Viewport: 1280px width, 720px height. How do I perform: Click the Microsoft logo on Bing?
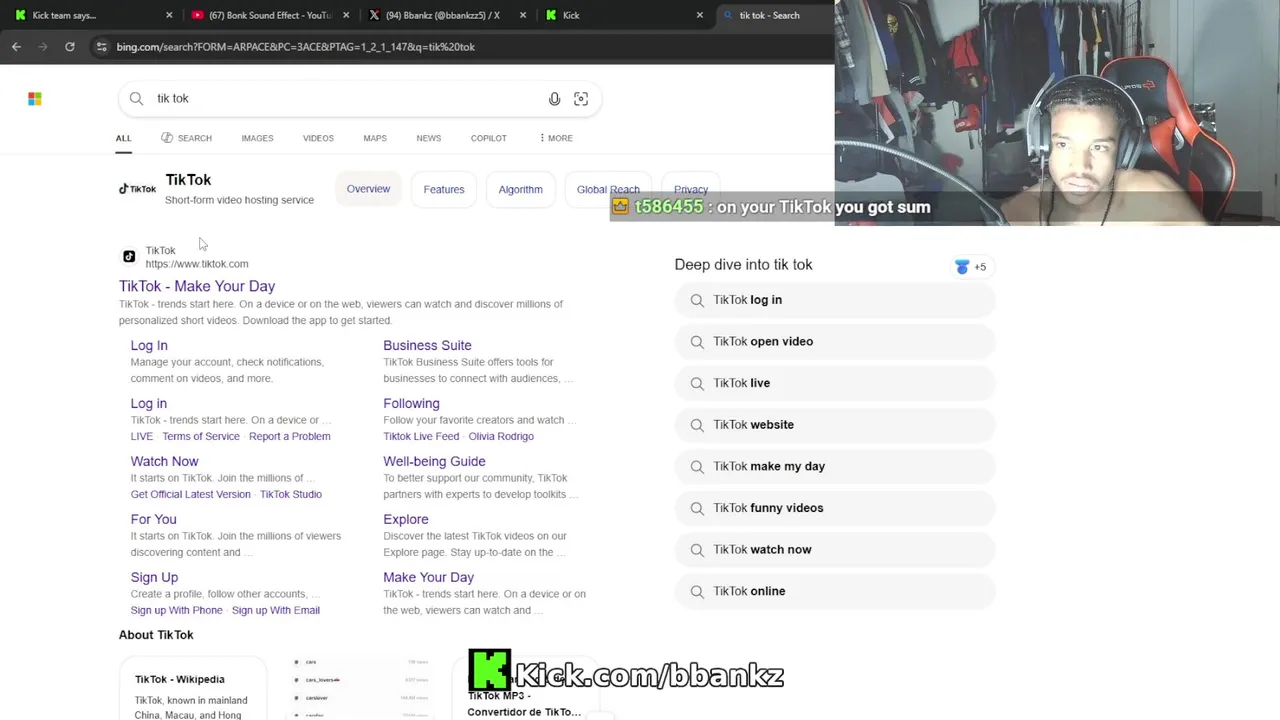35,98
